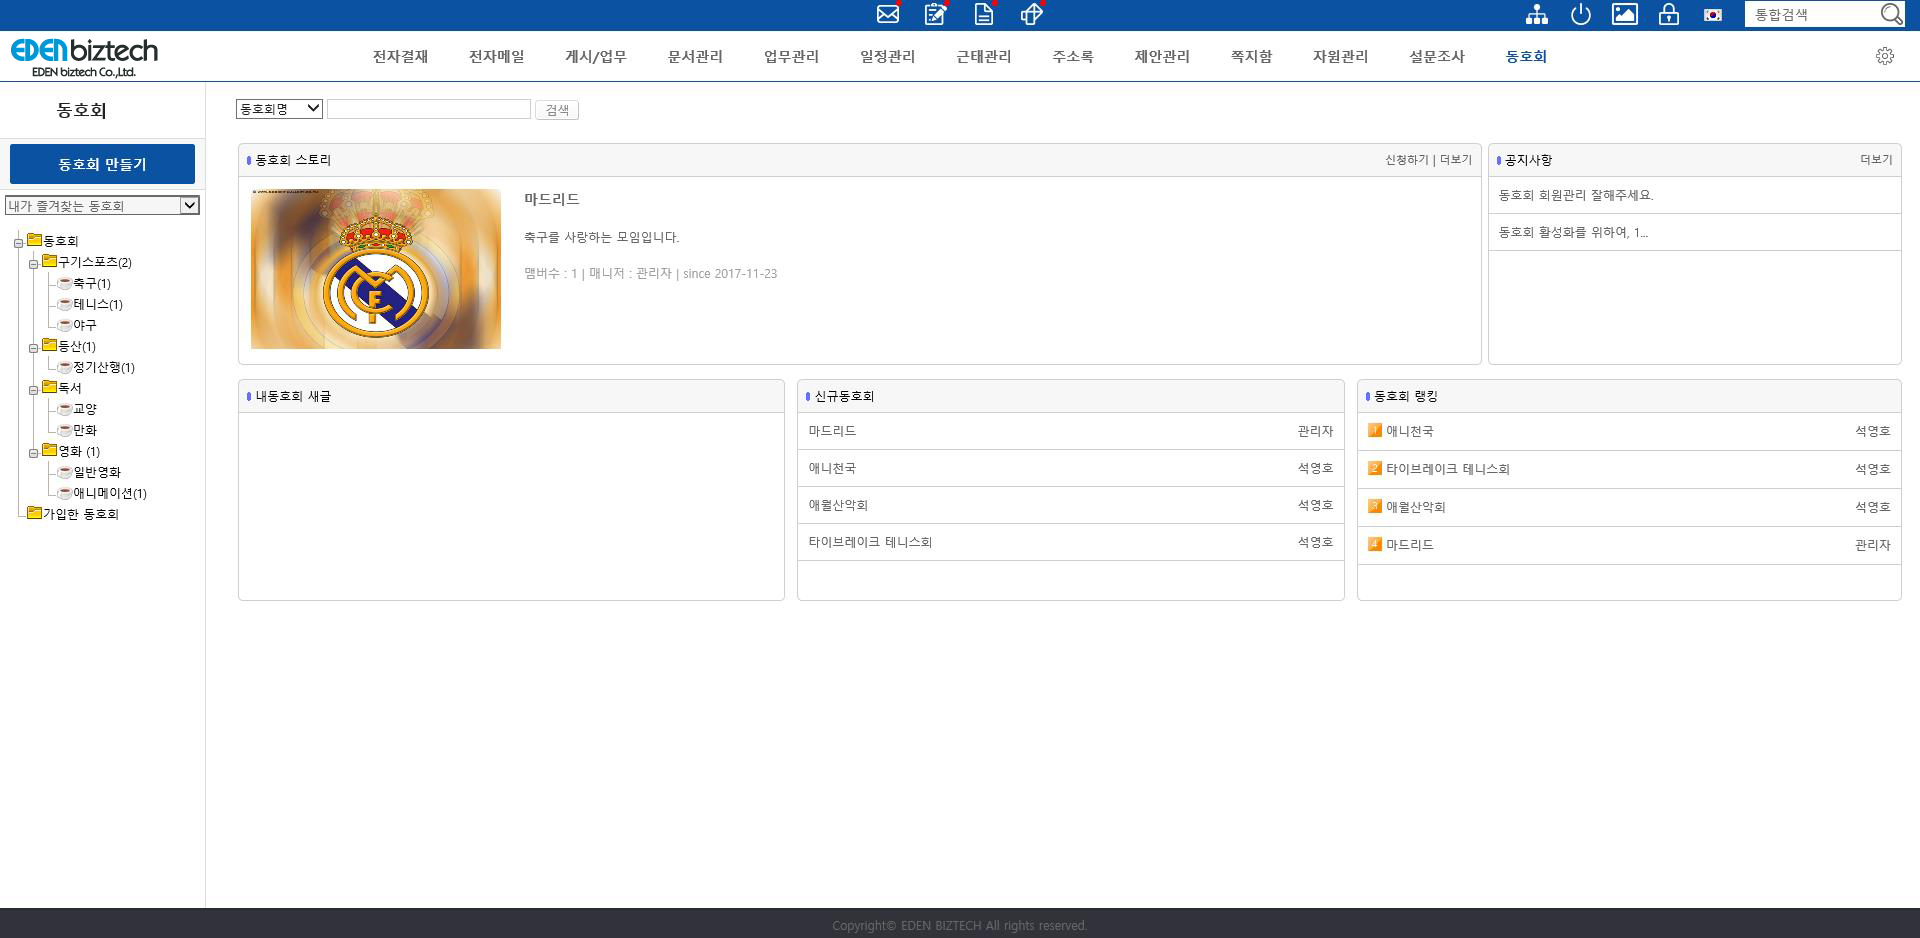1920x938 pixels.
Task: Open the Real Madrid crest thumbnail
Action: [376, 269]
